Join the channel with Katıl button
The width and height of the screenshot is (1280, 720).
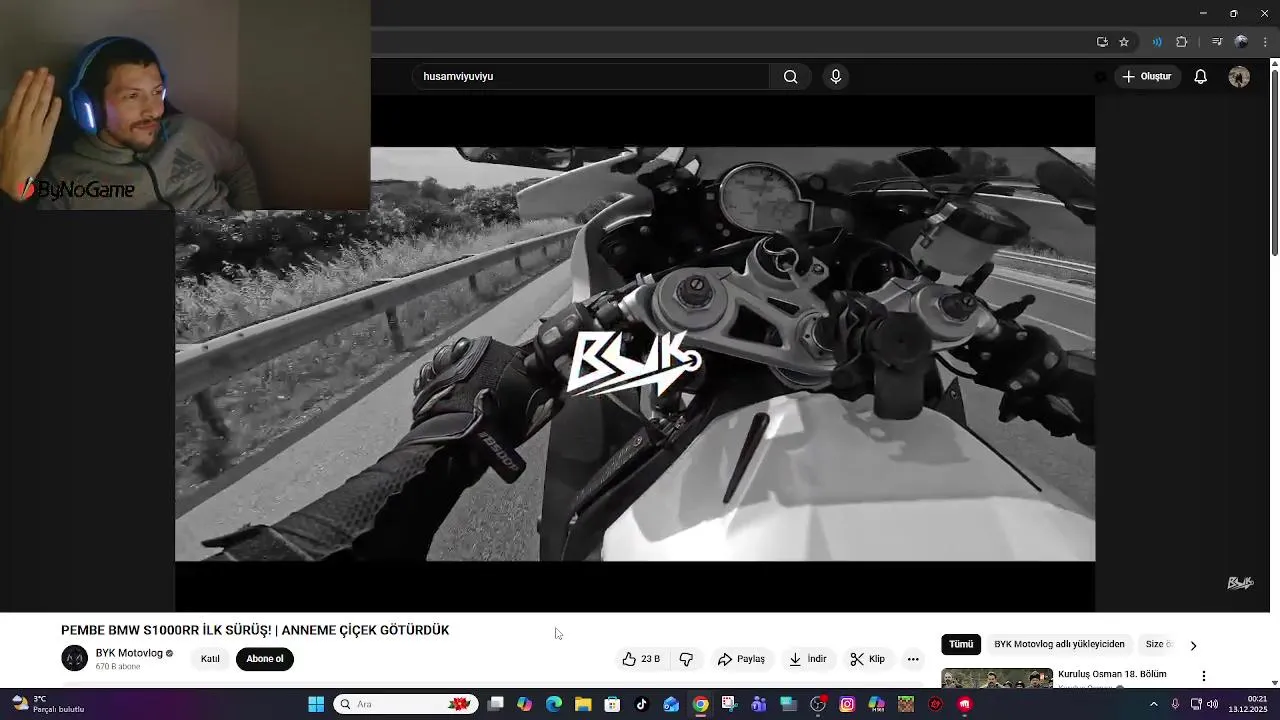[x=210, y=659]
